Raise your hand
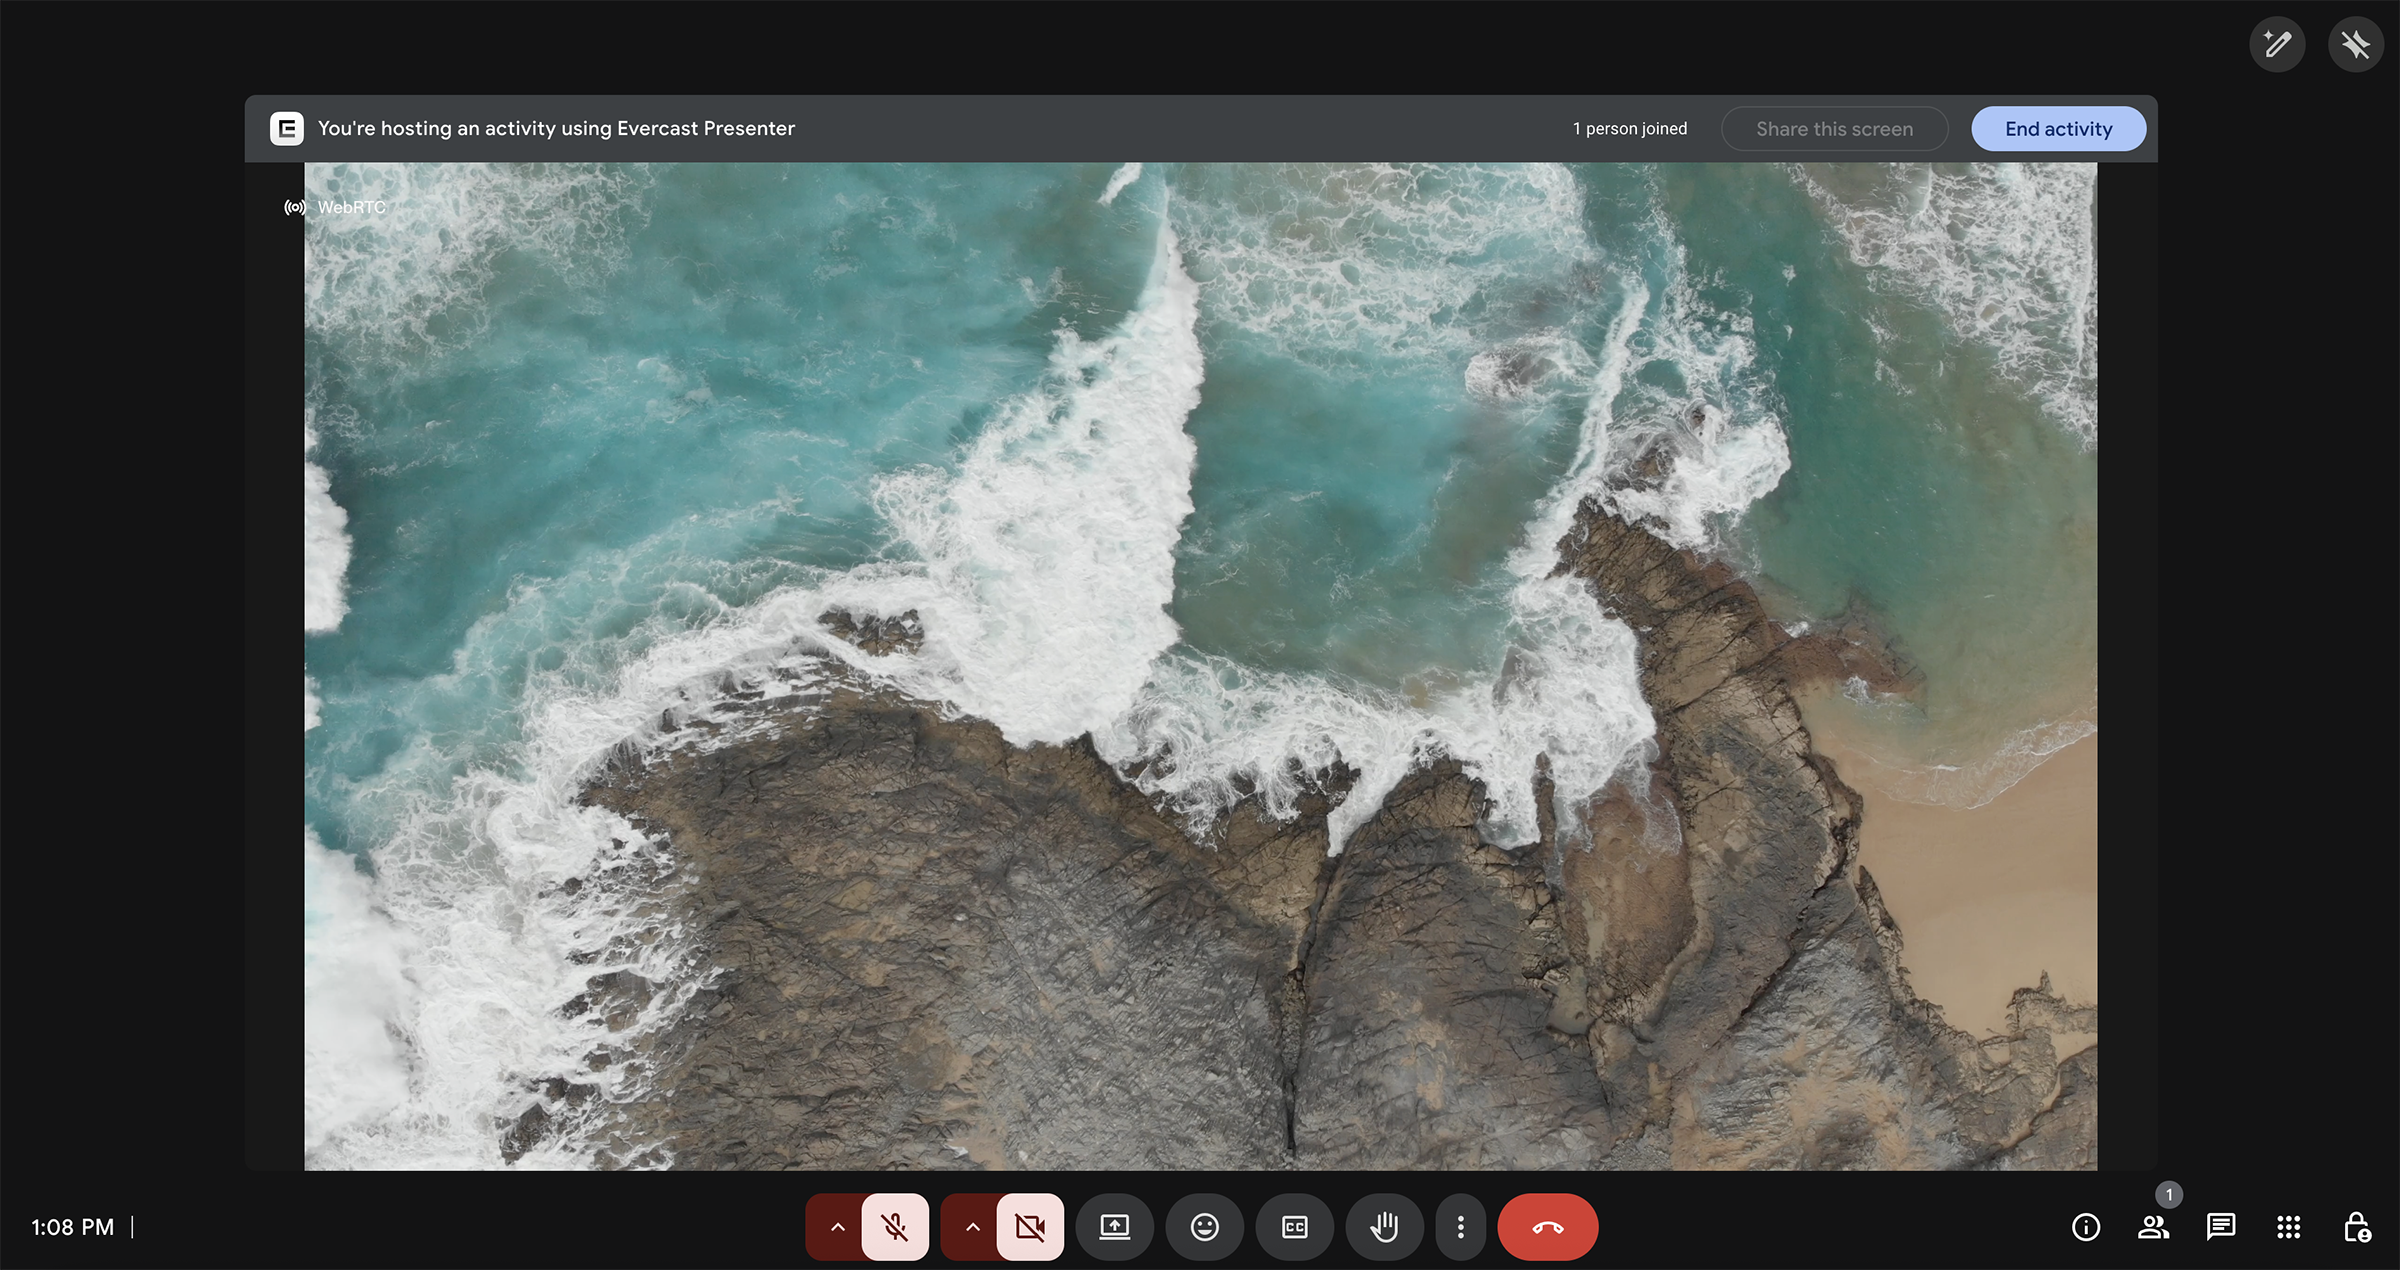Screen dimensions: 2400x1270 [1384, 1226]
